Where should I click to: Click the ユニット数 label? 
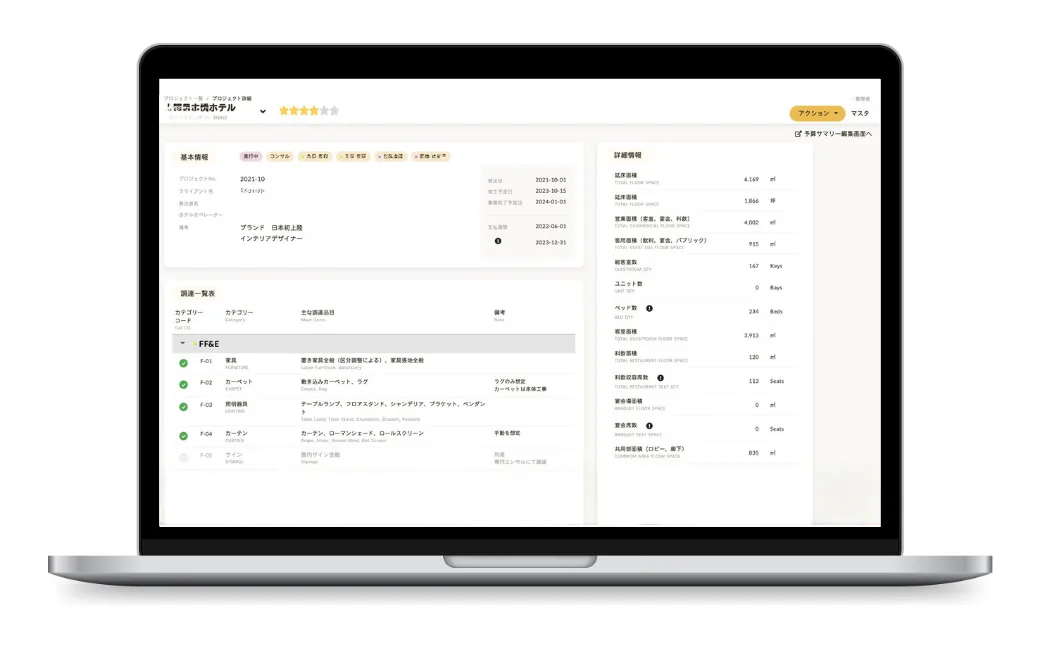(x=628, y=284)
